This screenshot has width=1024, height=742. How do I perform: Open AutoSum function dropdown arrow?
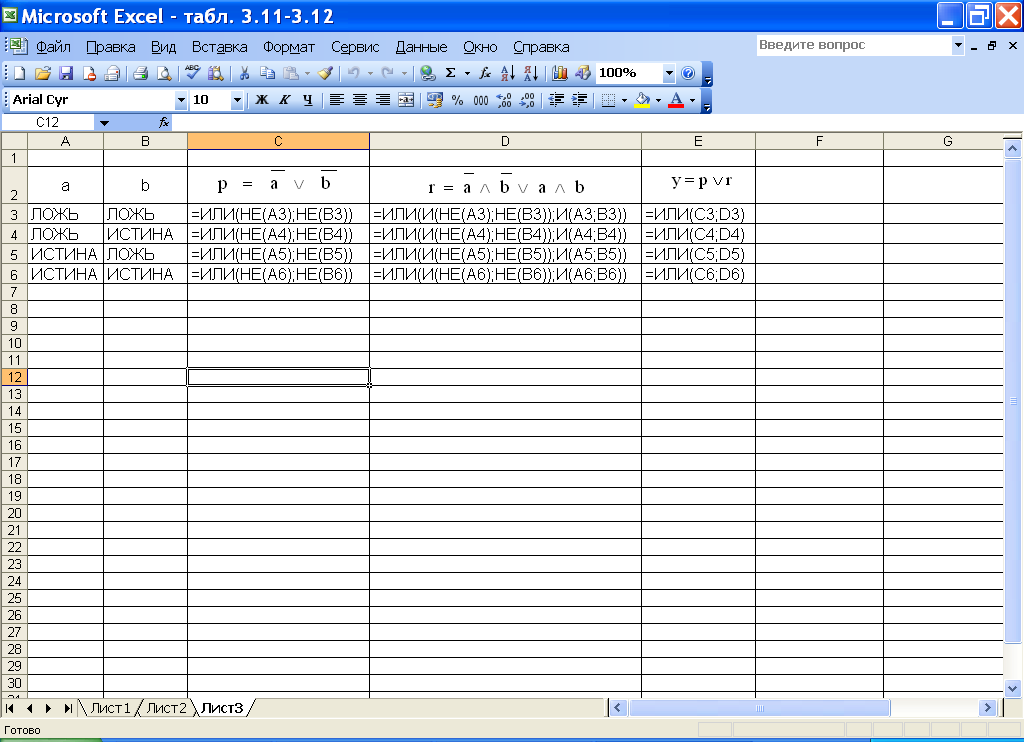467,73
